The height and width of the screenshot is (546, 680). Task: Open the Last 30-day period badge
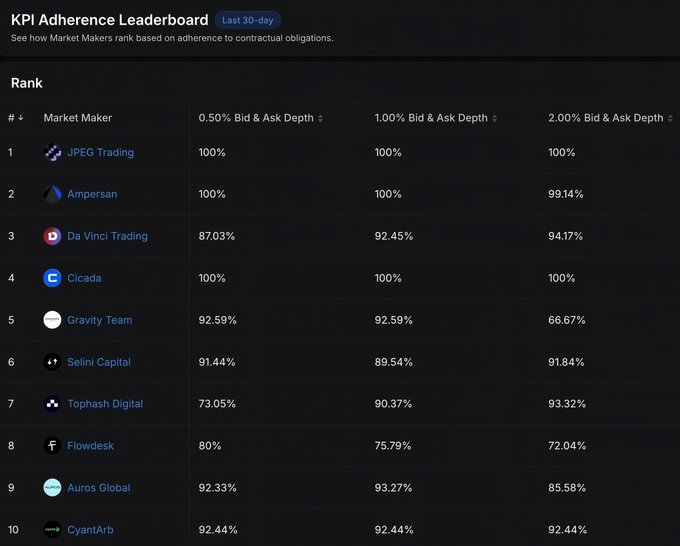coord(248,20)
